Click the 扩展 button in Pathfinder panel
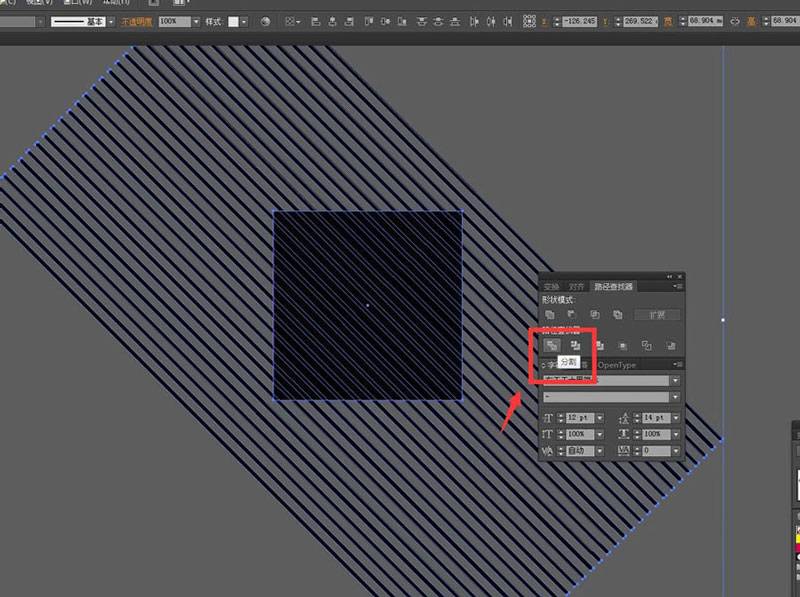Viewport: 800px width, 597px height. pyautogui.click(x=656, y=314)
